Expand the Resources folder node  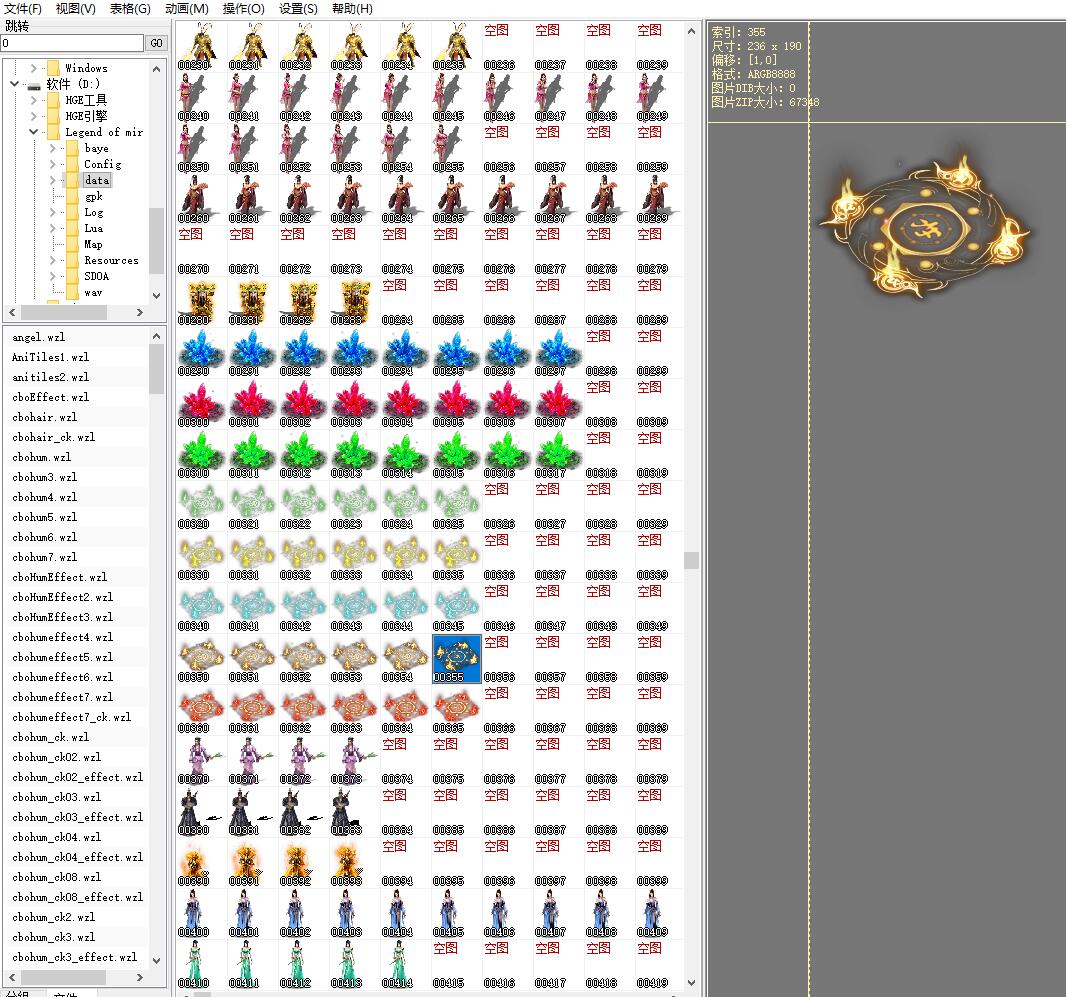pyautogui.click(x=52, y=260)
